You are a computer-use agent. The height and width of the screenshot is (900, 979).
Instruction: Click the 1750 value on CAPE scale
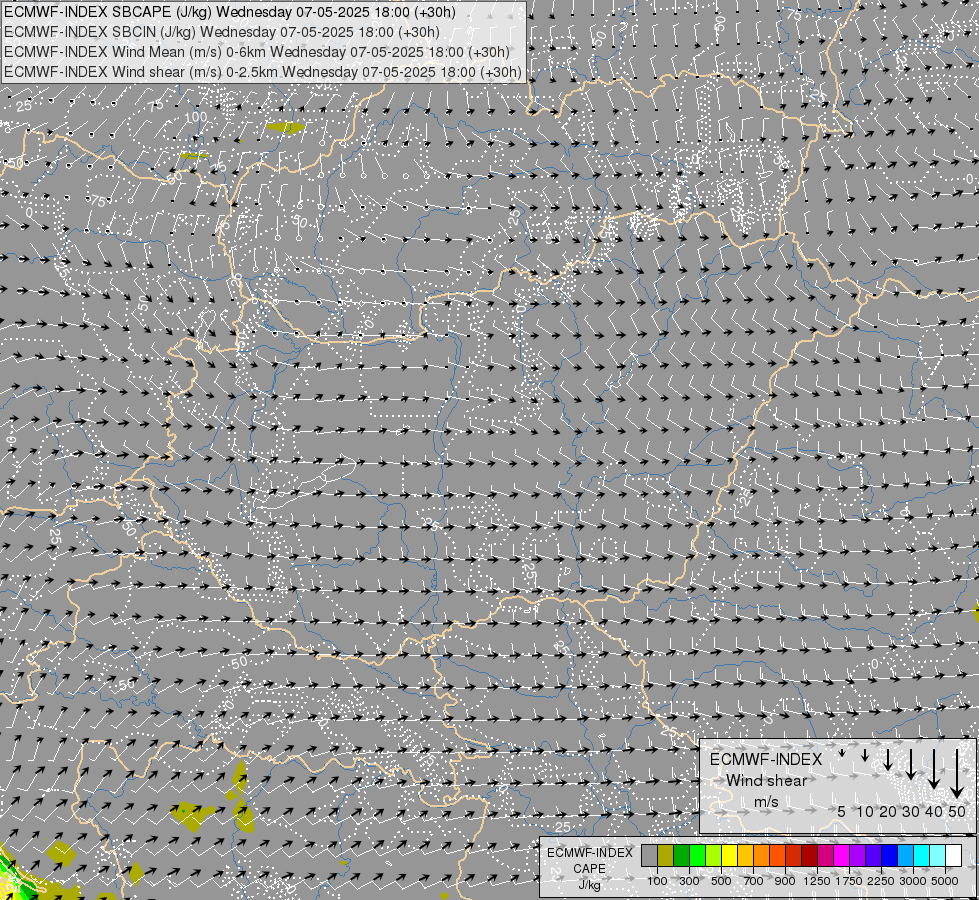click(x=849, y=881)
